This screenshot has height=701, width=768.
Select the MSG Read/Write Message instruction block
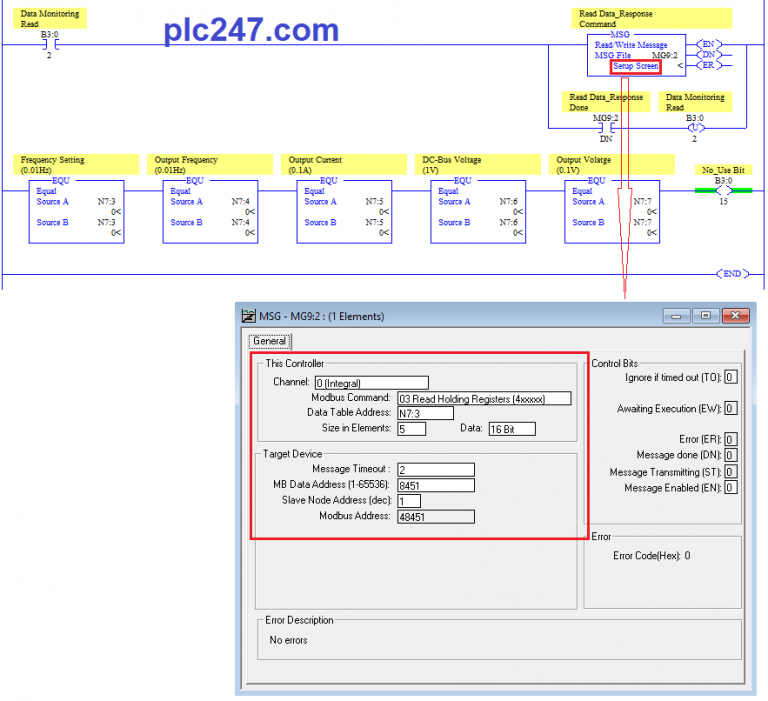[636, 54]
